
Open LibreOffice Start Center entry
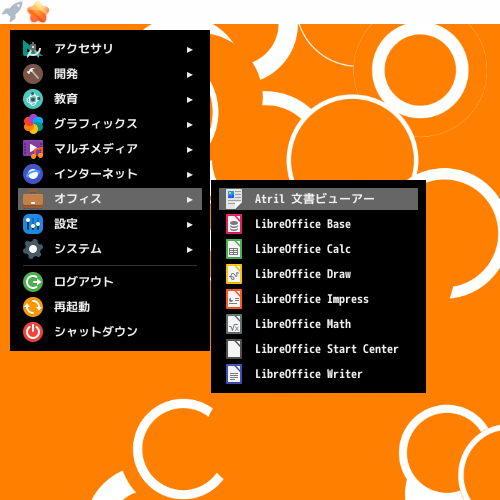tap(318, 349)
